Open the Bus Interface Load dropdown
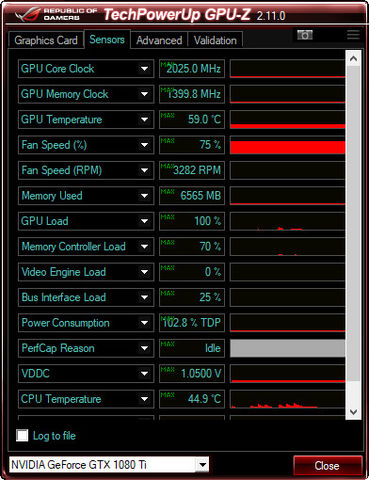The width and height of the screenshot is (369, 480). [x=144, y=297]
